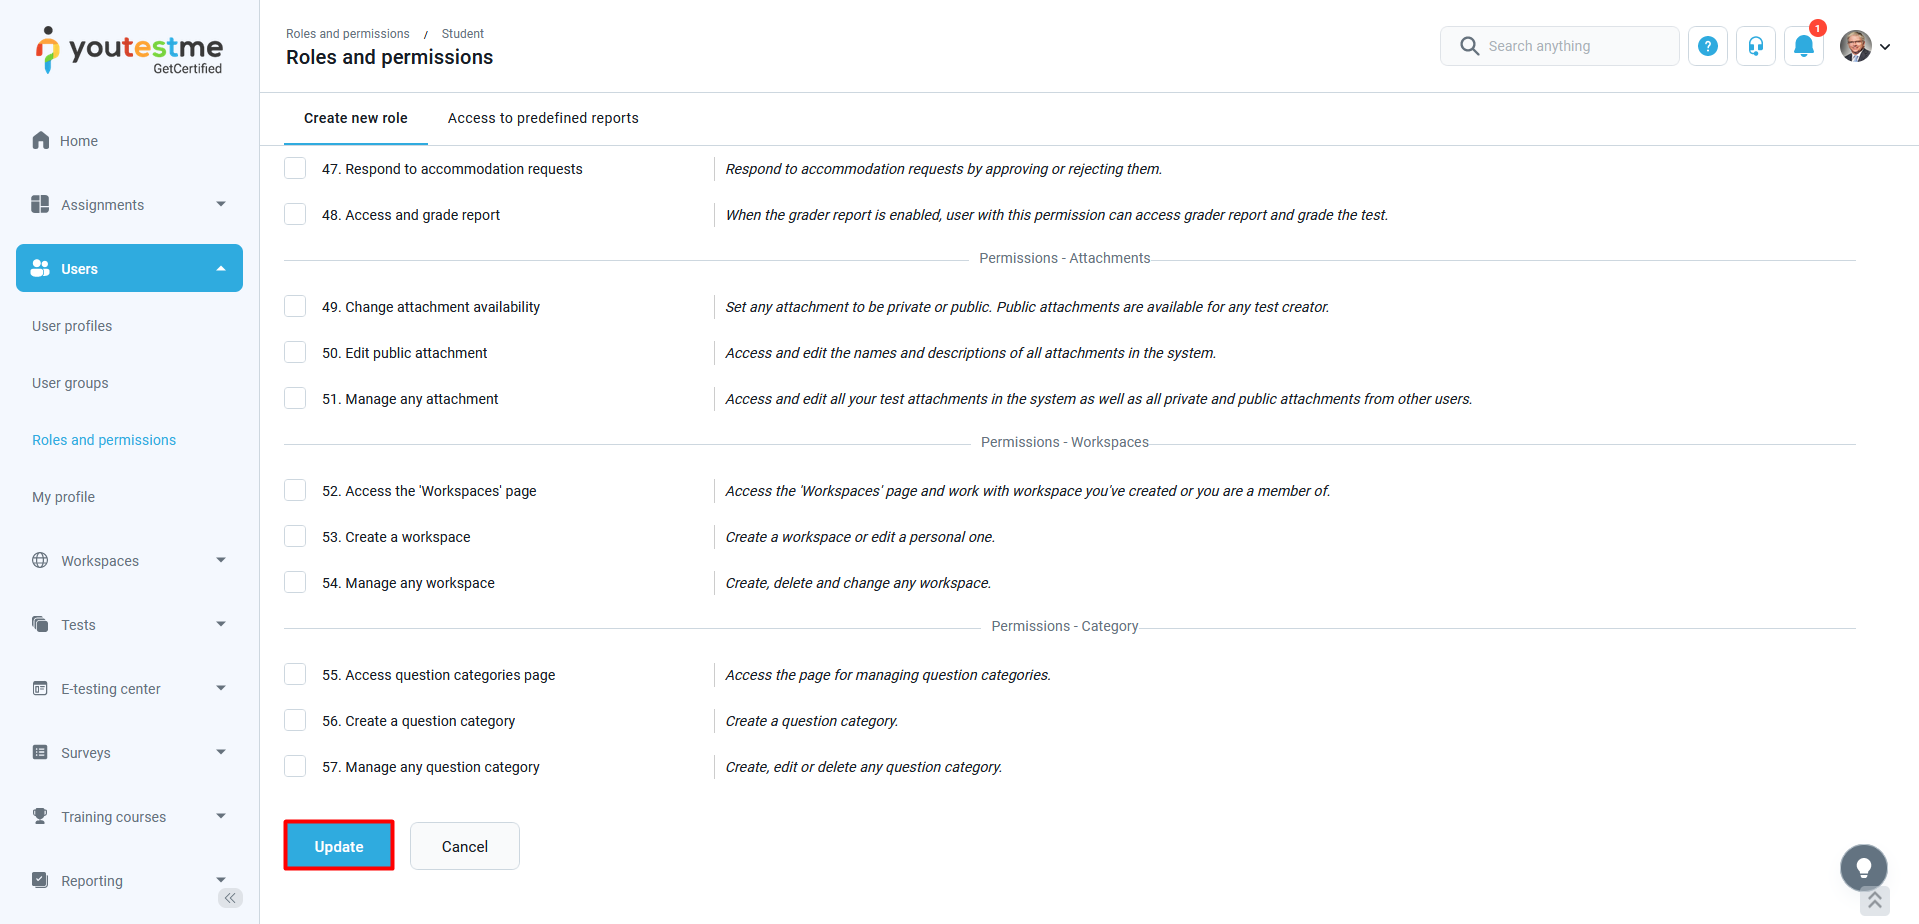Click the scroll-to-top double arrow icon

tap(1875, 901)
